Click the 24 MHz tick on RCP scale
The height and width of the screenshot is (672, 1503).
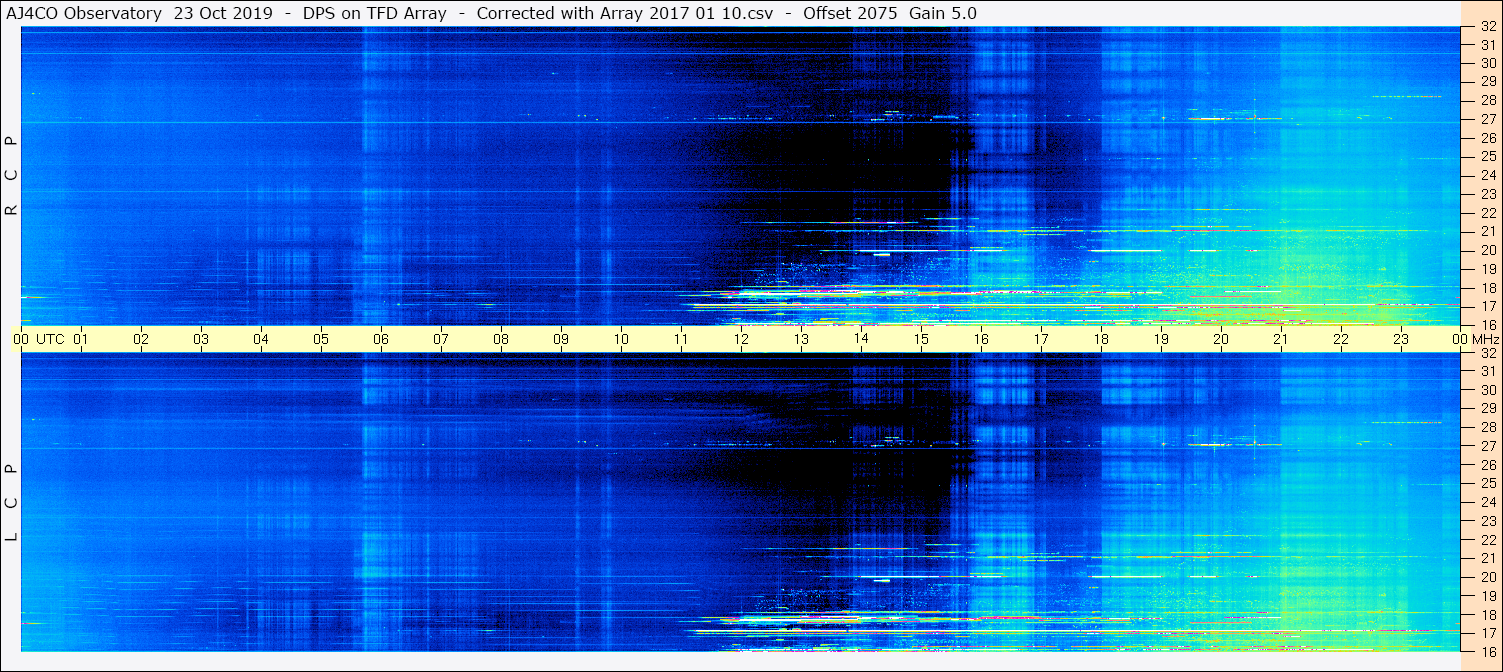(1488, 175)
